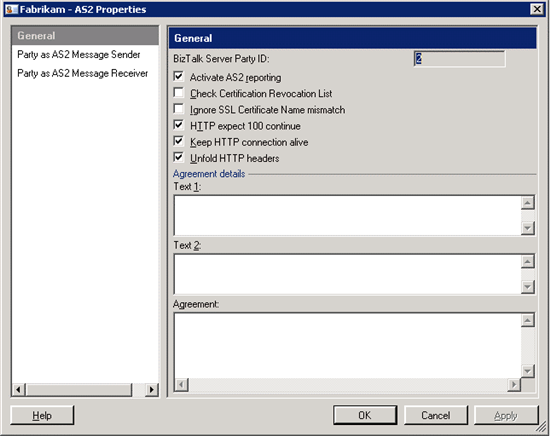
Task: Click the left pane horizontal scrollbar thumb
Action: click(79, 389)
